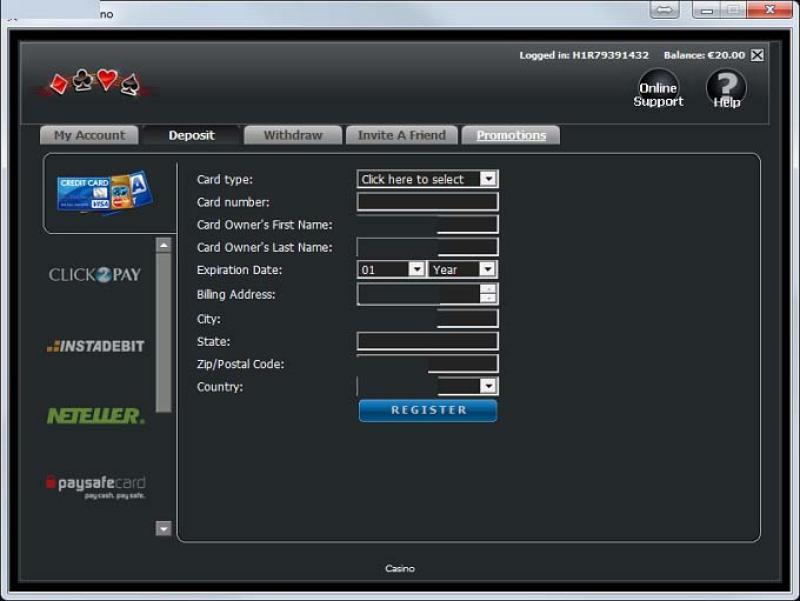Go to Invite A Friend tab
800x601 pixels.
(x=401, y=135)
